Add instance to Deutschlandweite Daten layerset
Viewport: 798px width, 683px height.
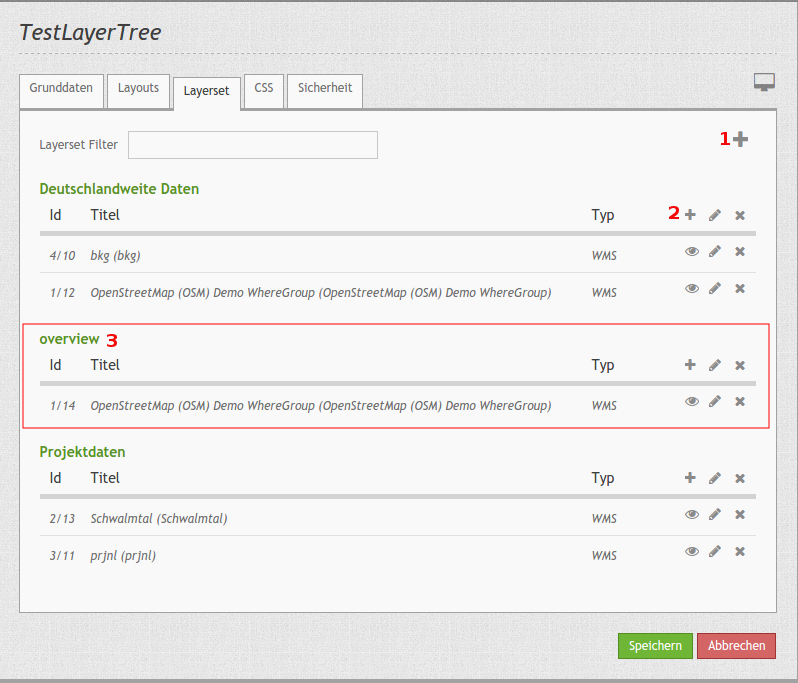click(x=690, y=215)
